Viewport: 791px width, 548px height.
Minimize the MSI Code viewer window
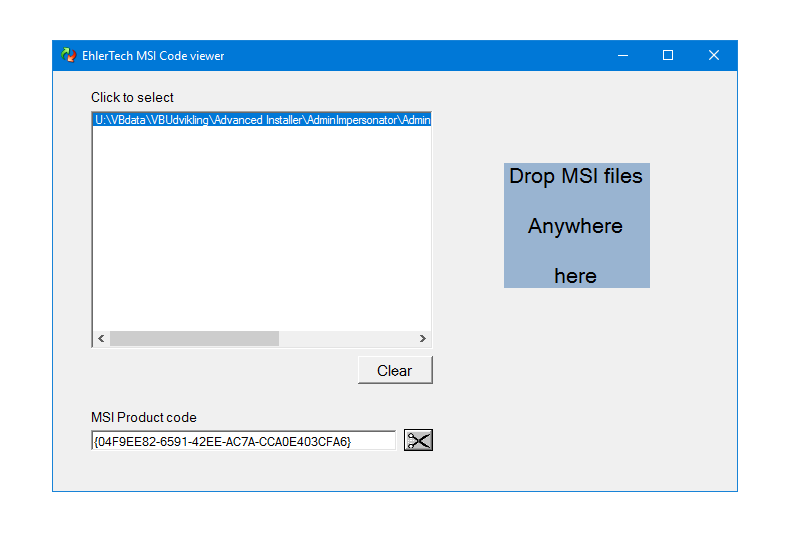coord(622,56)
